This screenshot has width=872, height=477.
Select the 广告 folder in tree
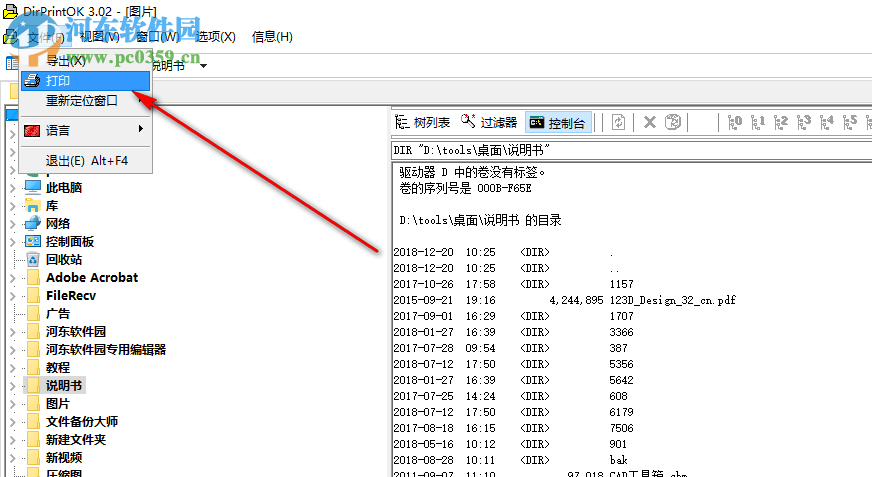(58, 314)
